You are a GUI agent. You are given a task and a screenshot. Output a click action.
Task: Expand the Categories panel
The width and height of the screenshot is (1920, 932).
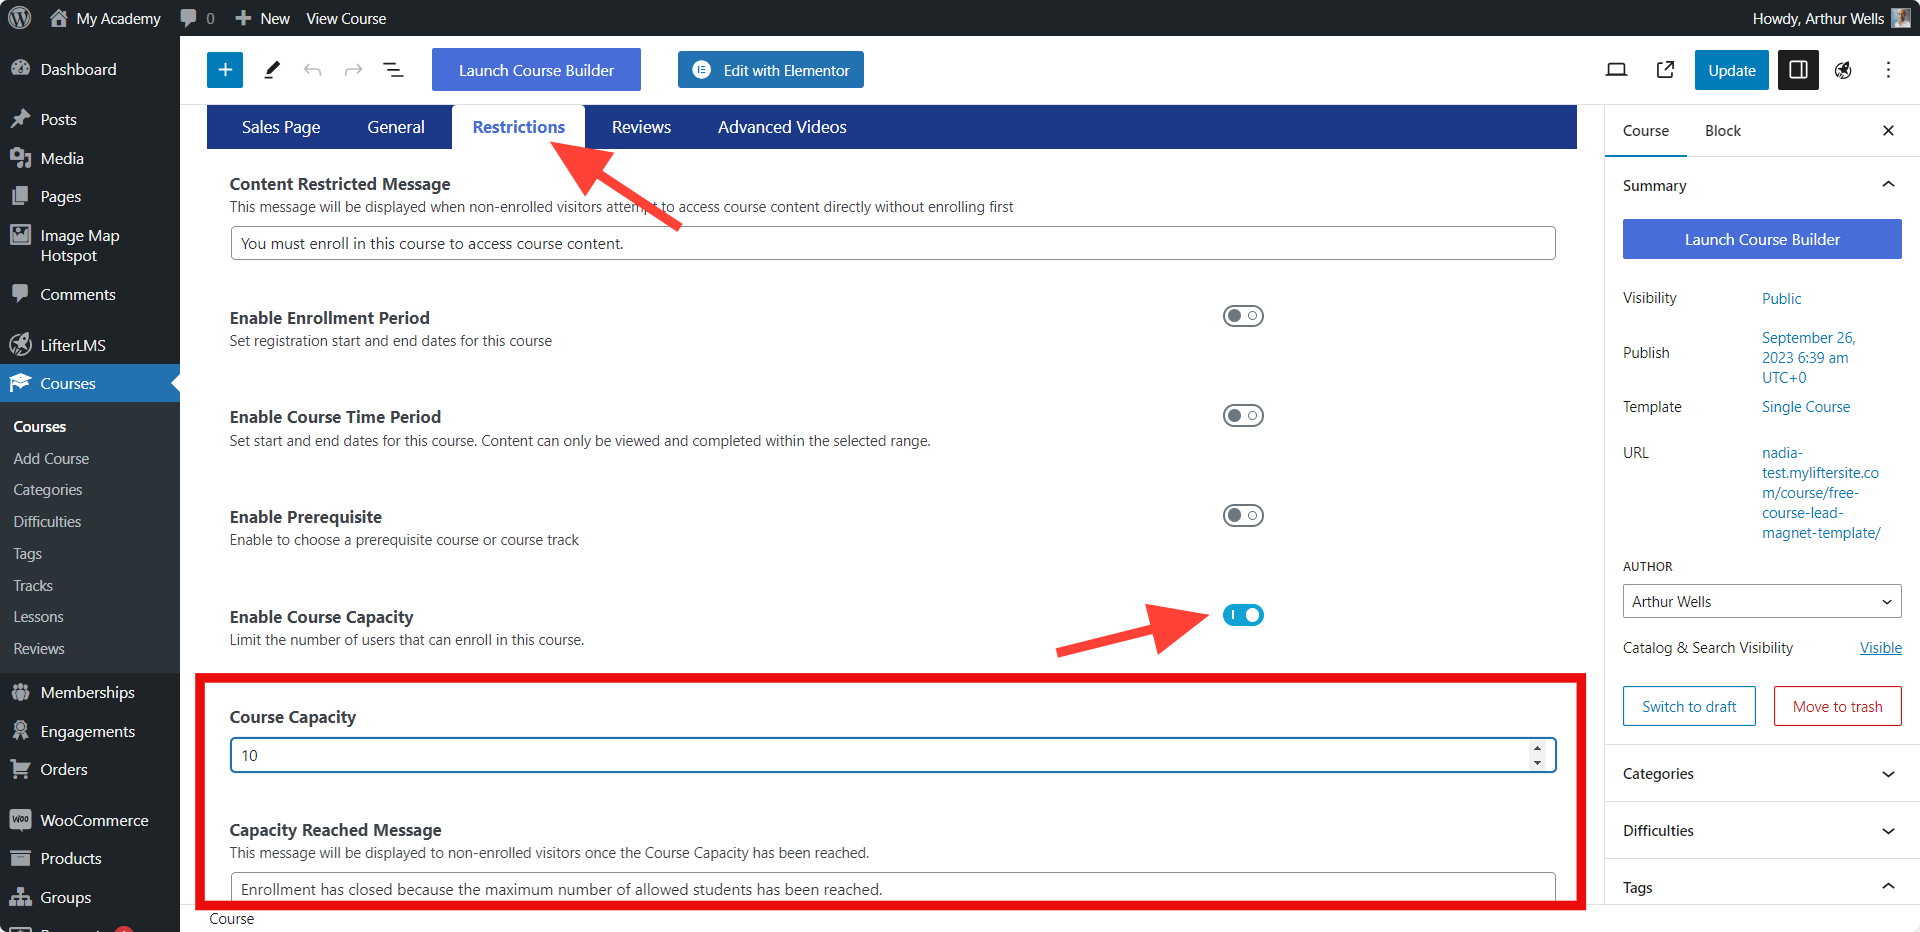1762,773
